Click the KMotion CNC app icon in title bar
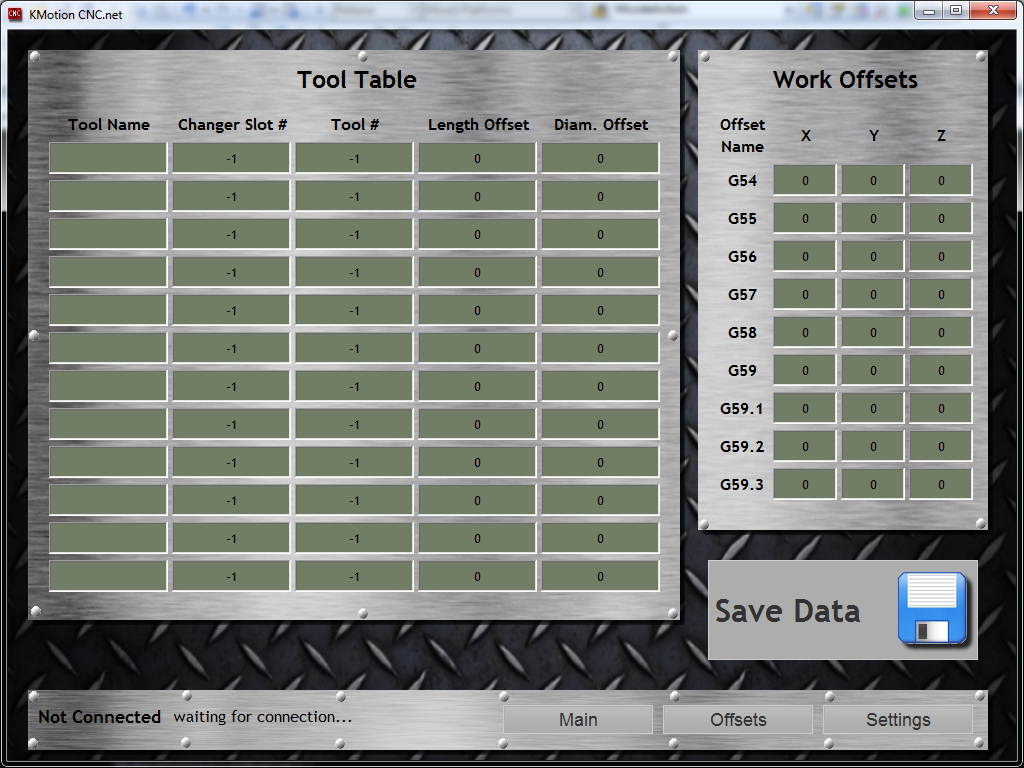This screenshot has height=768, width=1024. pyautogui.click(x=15, y=12)
